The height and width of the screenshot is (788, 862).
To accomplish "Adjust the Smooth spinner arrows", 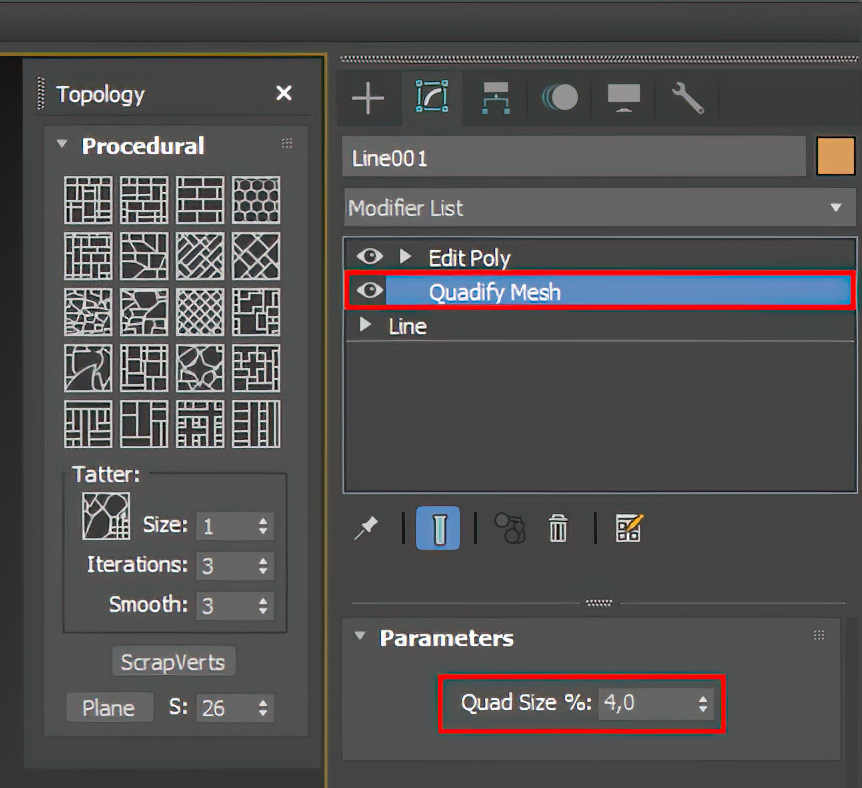I will pos(263,606).
